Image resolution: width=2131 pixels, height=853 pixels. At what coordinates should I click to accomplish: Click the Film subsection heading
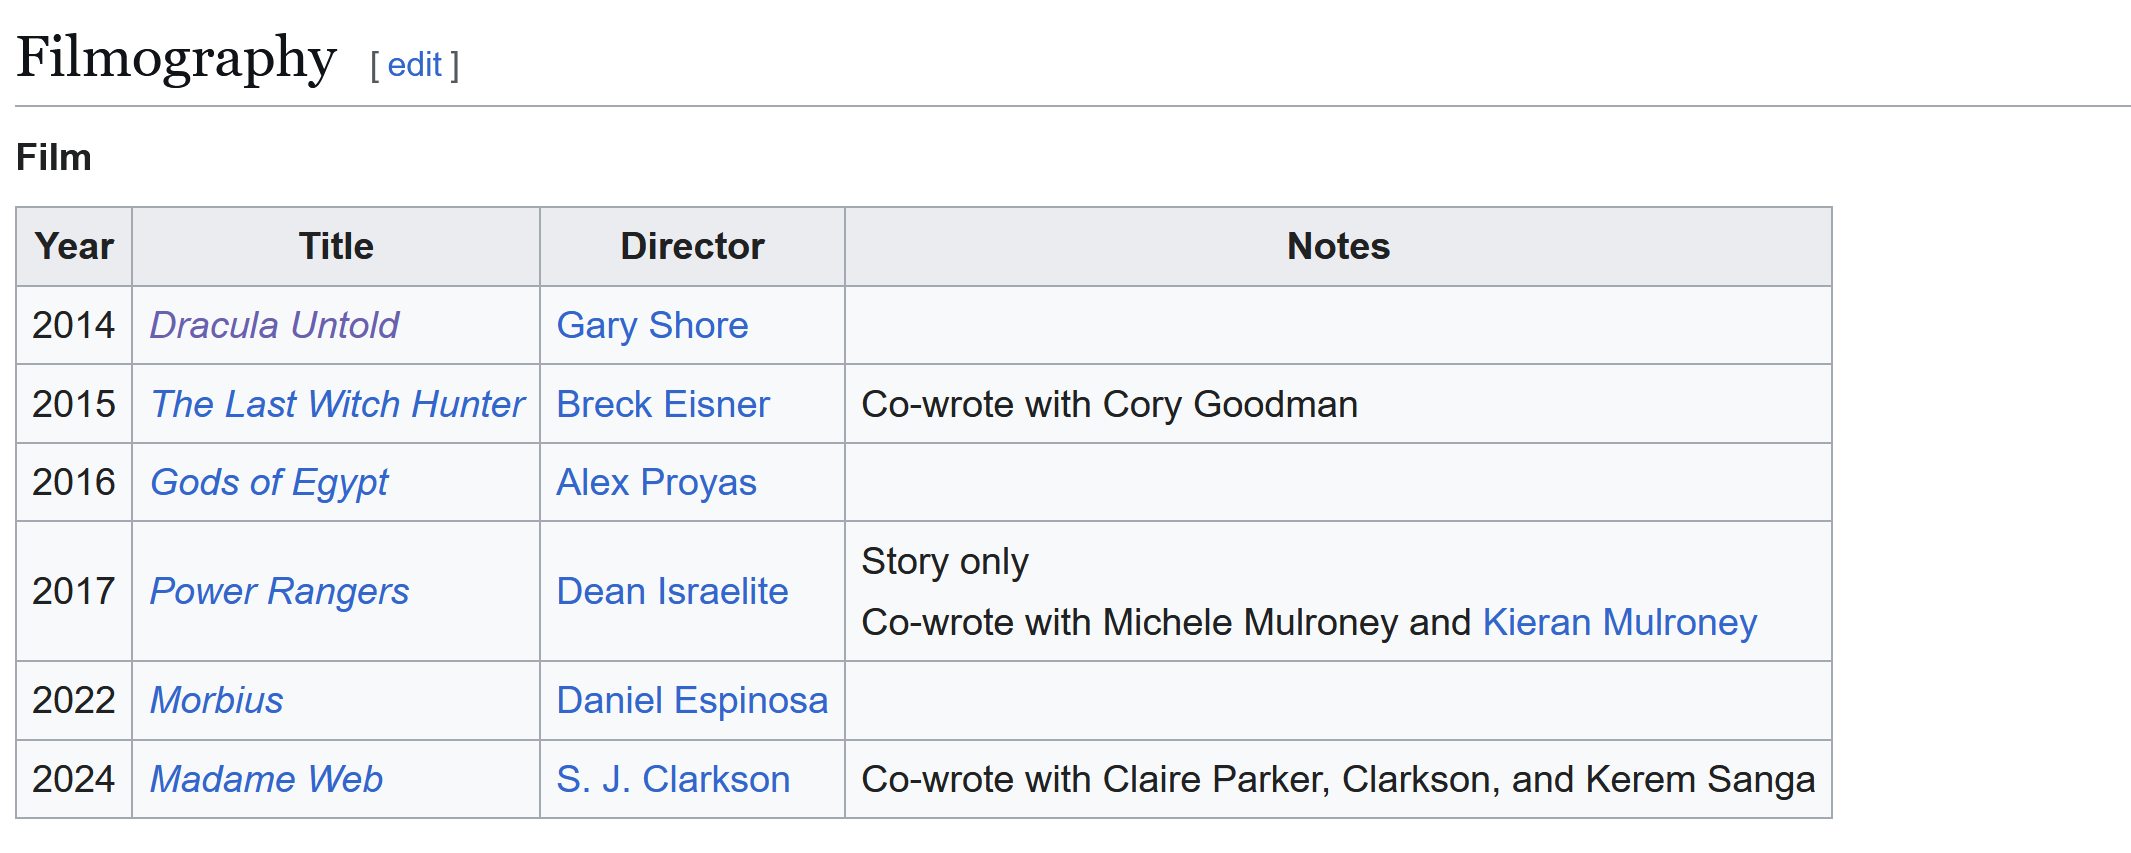click(54, 157)
